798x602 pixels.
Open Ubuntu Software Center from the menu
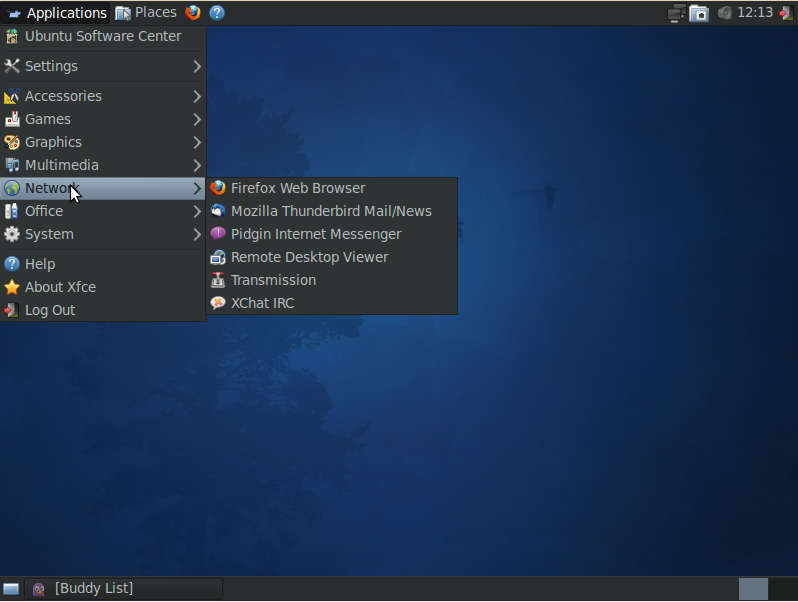point(103,36)
